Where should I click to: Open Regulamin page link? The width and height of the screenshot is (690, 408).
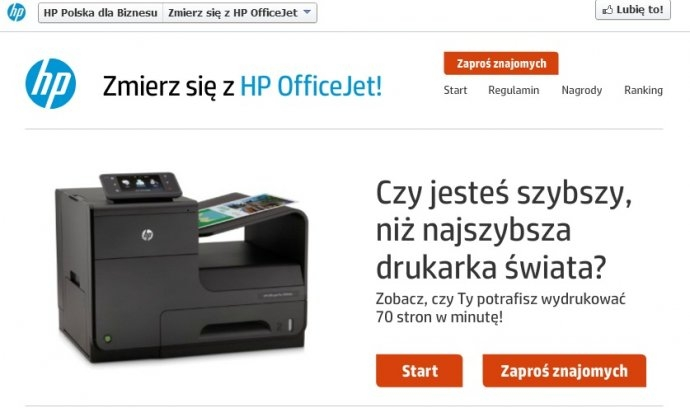click(x=514, y=90)
